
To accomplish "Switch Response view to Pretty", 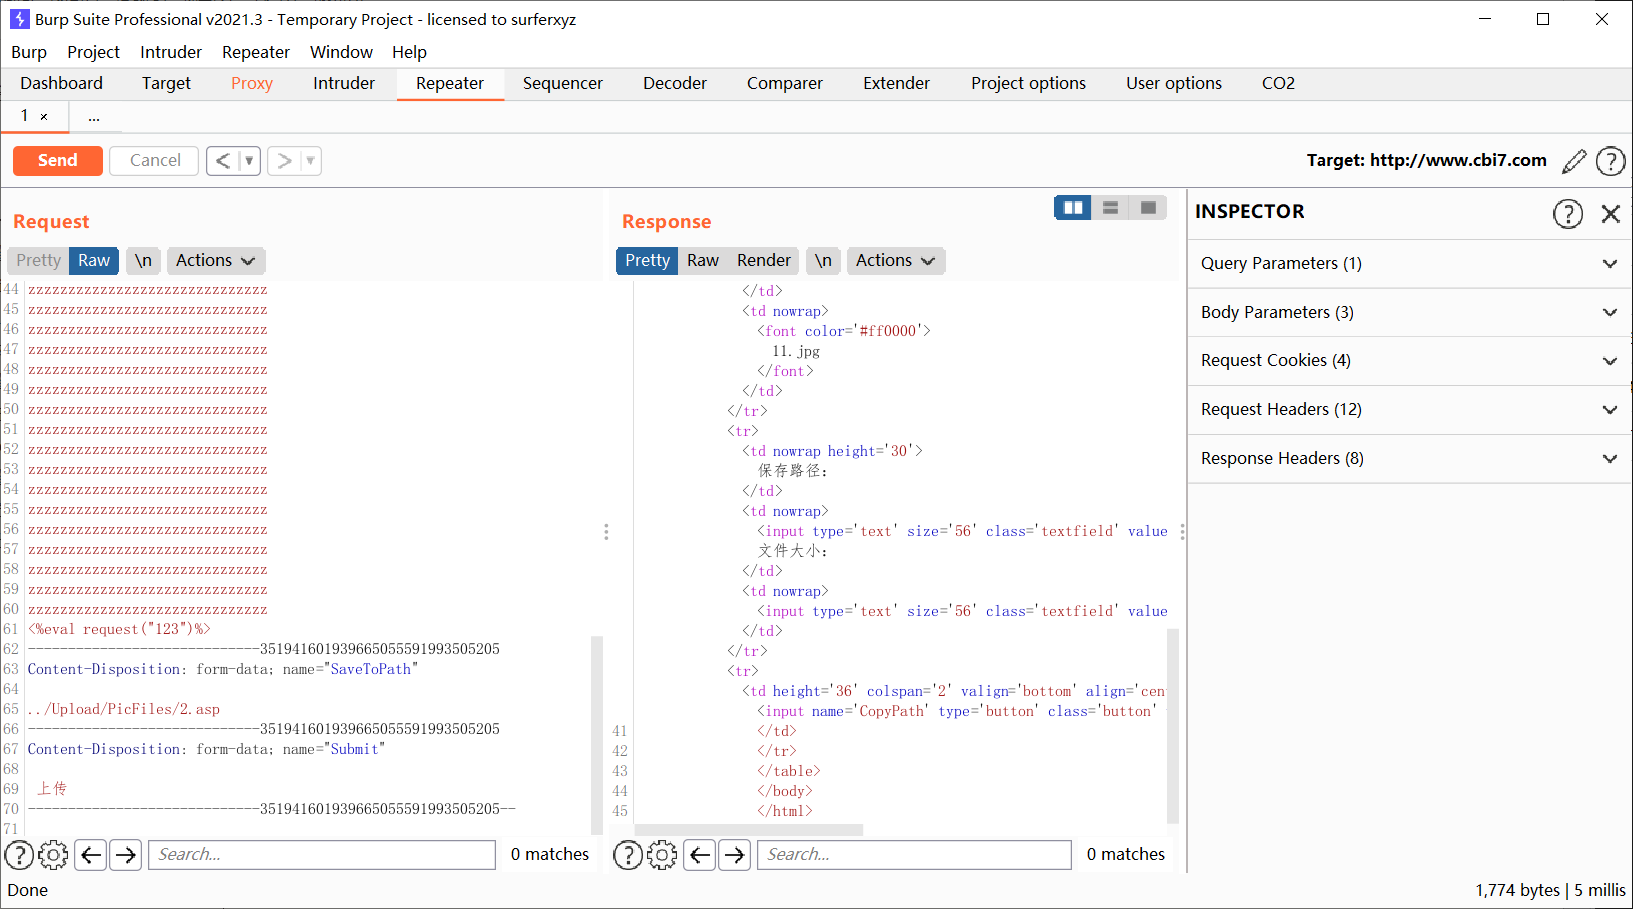I will 647,261.
